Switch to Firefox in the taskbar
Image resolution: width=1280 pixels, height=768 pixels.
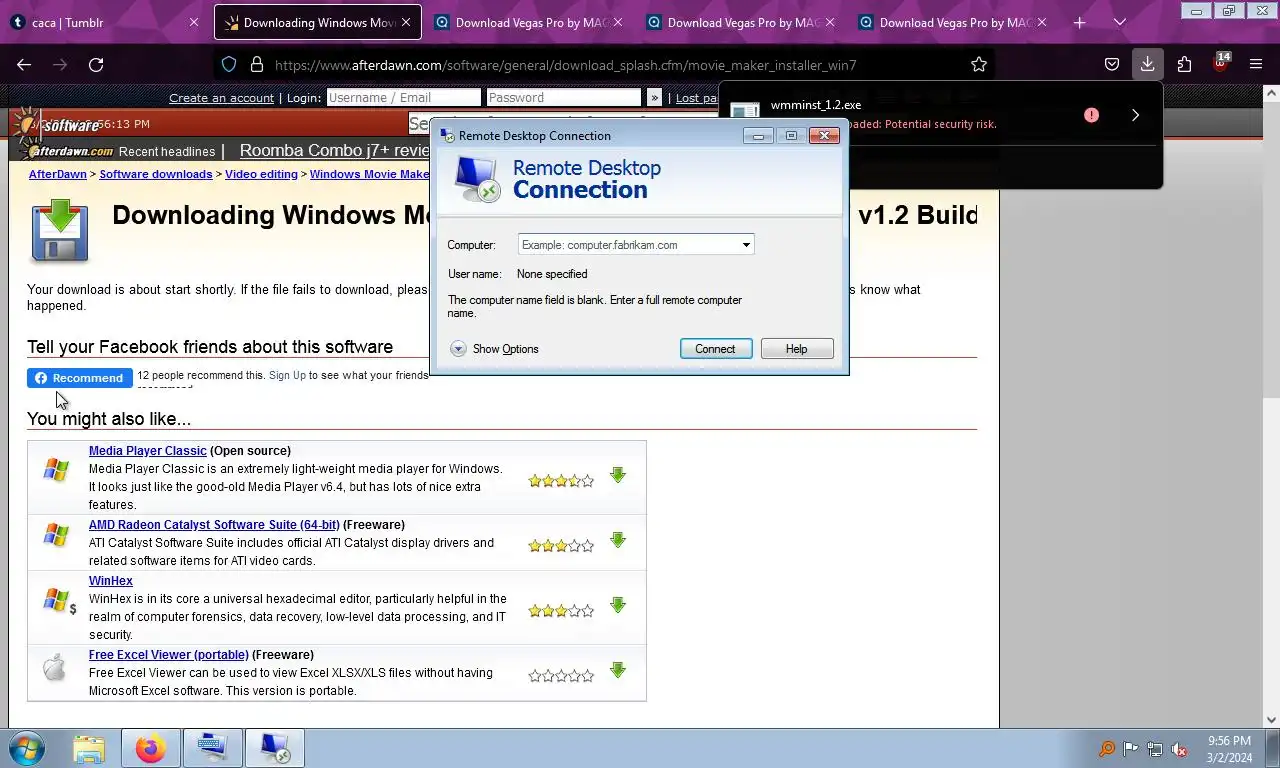[151, 748]
